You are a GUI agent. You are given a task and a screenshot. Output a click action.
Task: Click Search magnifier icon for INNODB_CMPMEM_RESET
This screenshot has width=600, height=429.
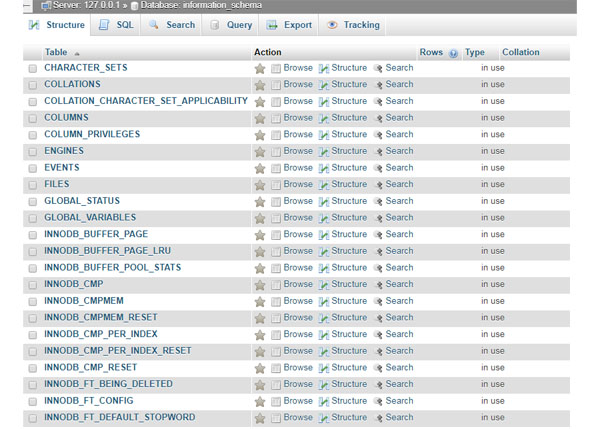378,318
